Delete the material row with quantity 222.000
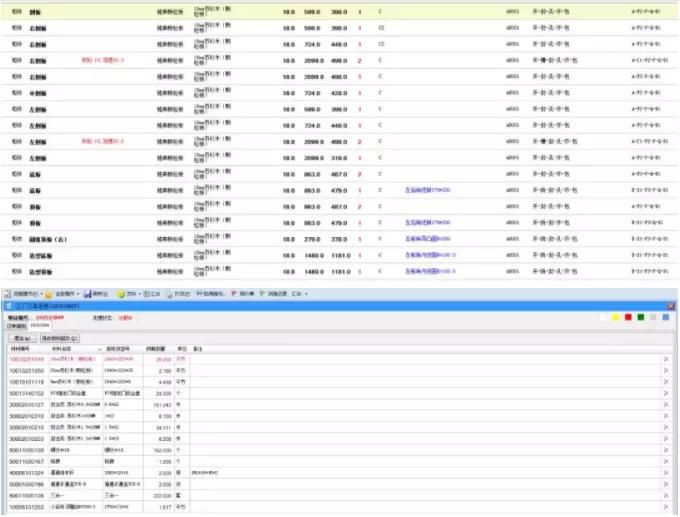The image size is (680, 517). pyautogui.click(x=666, y=495)
